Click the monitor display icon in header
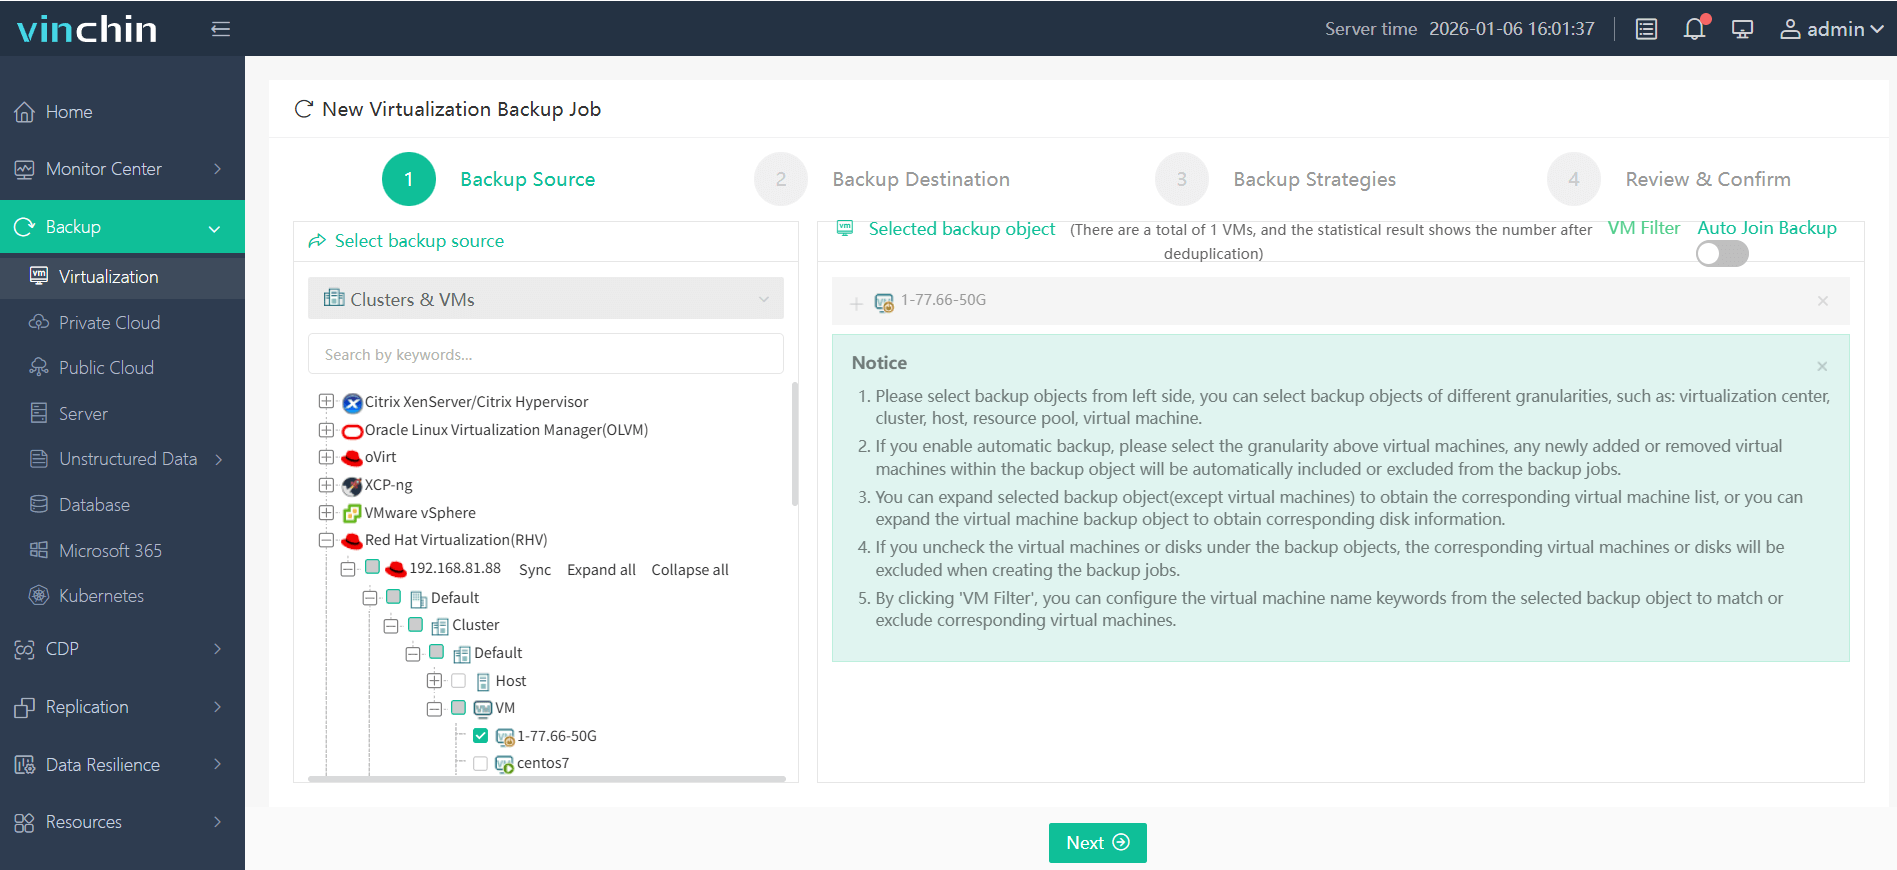The width and height of the screenshot is (1897, 870). 1742,29
